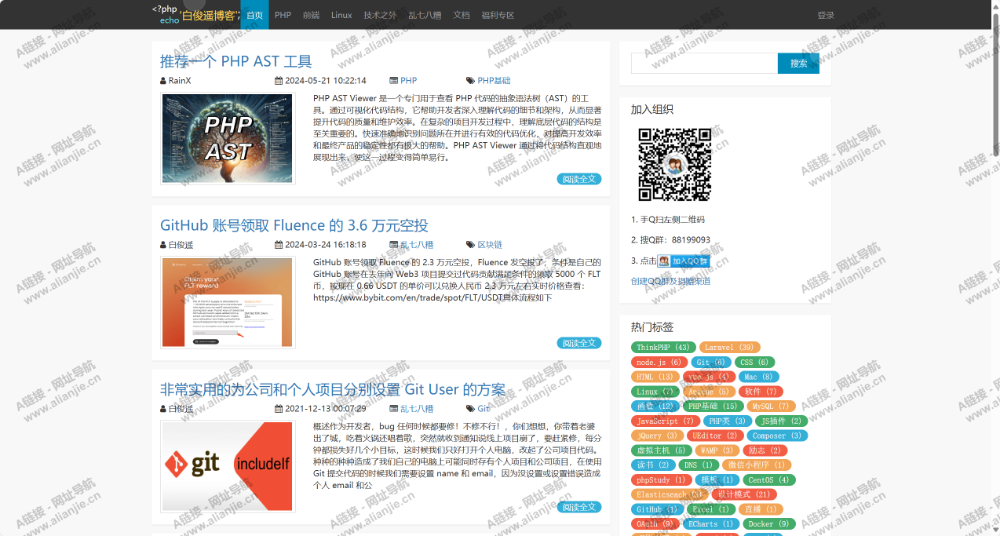The image size is (1000, 536).
Task: Open the PHP AST post thumbnail
Action: 228,138
